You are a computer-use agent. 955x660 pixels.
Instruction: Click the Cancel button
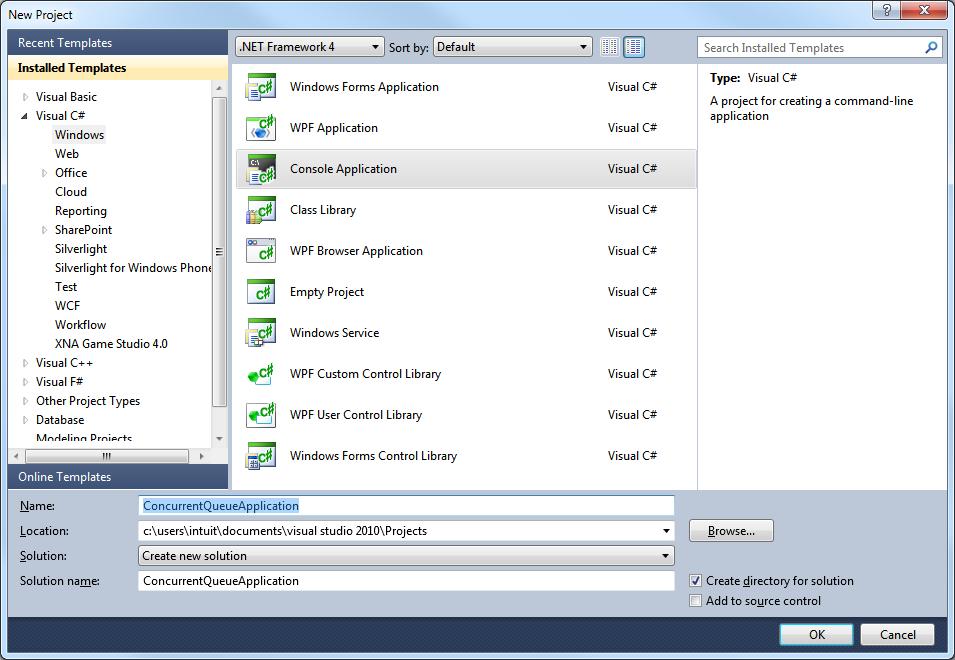pyautogui.click(x=897, y=634)
